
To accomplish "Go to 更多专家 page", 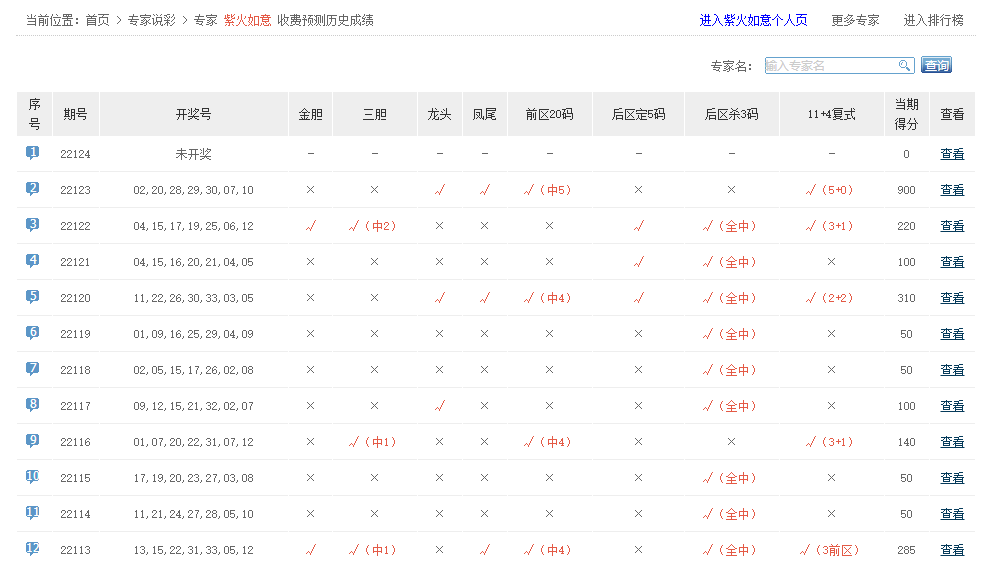I will [855, 20].
